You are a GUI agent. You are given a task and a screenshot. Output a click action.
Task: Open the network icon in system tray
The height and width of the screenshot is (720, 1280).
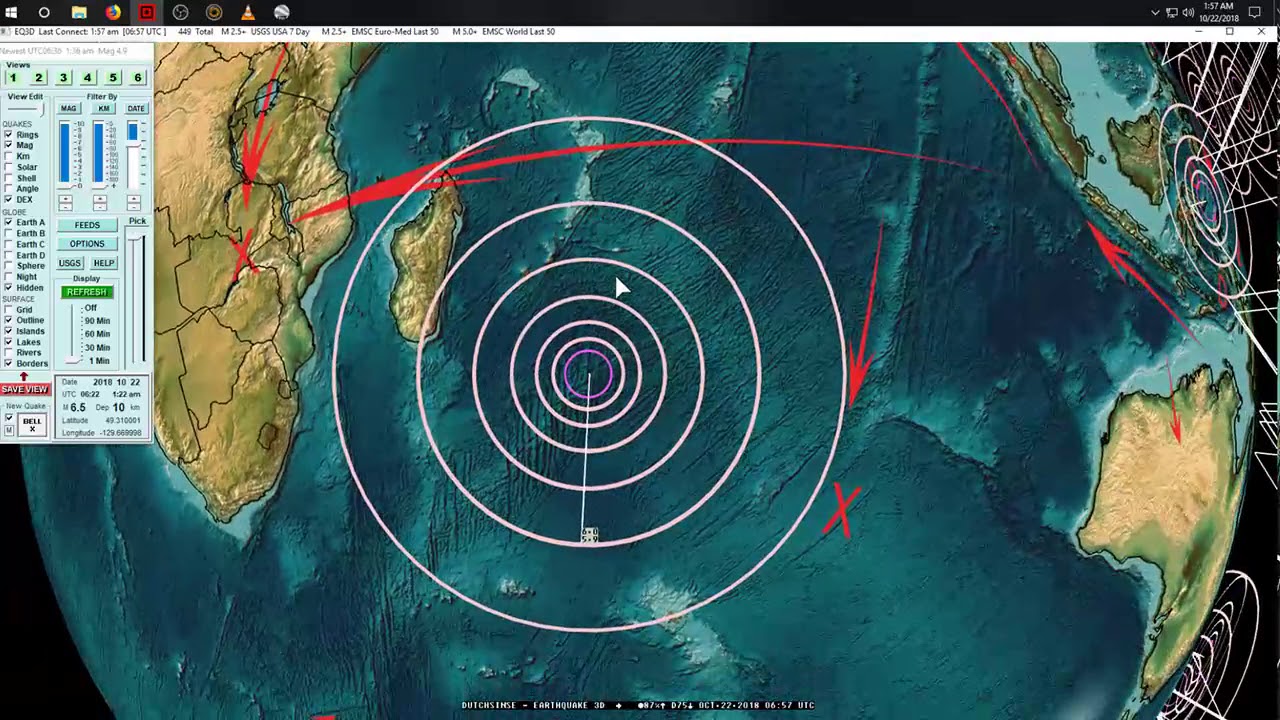(x=1171, y=13)
